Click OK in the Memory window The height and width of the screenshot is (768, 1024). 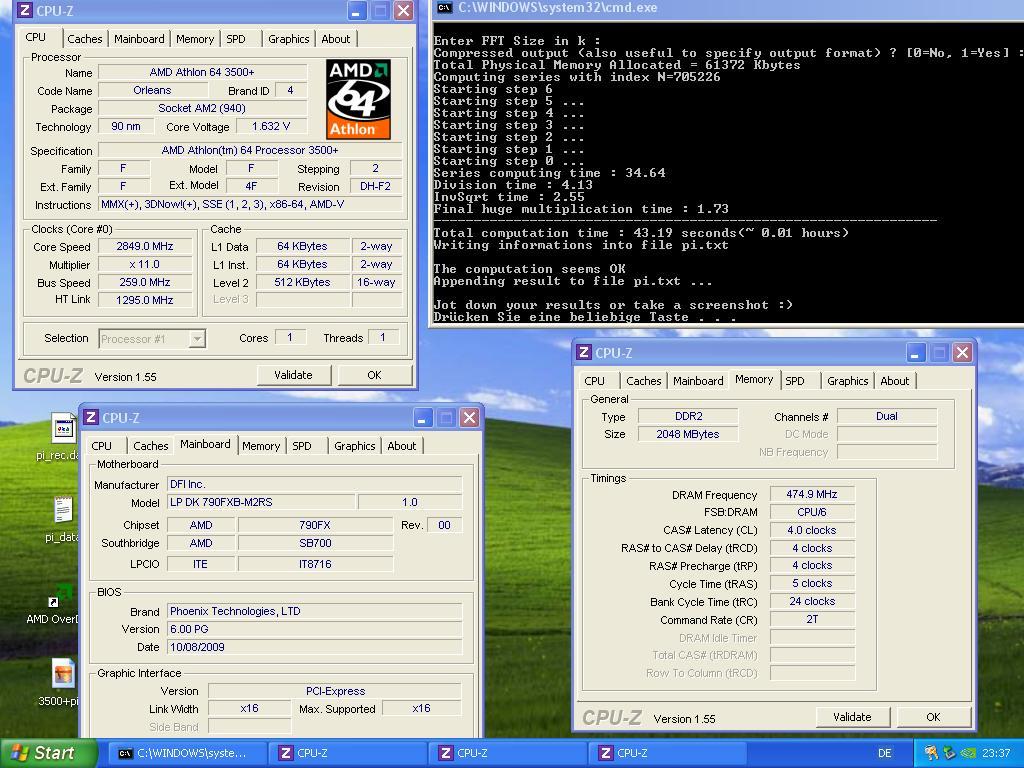[x=933, y=716]
